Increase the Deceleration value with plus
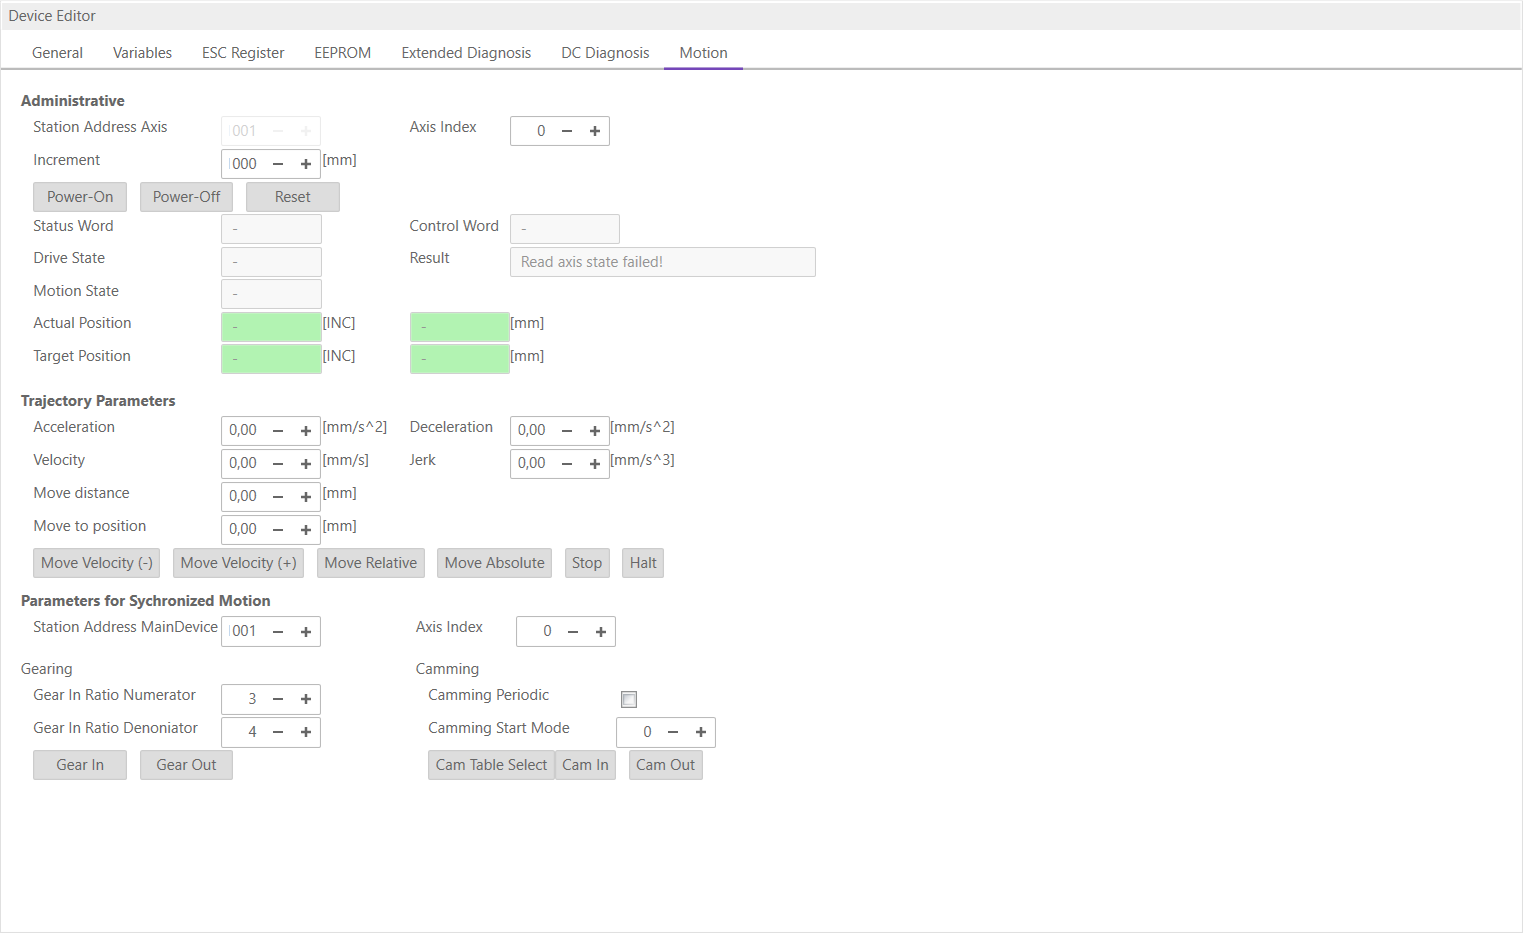1523x933 pixels. (595, 431)
